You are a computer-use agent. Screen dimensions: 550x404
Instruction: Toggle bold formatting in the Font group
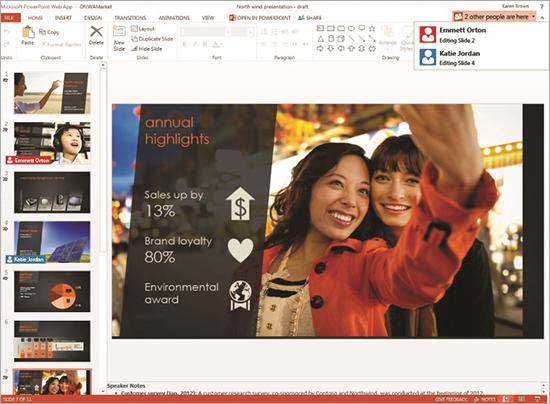click(185, 44)
